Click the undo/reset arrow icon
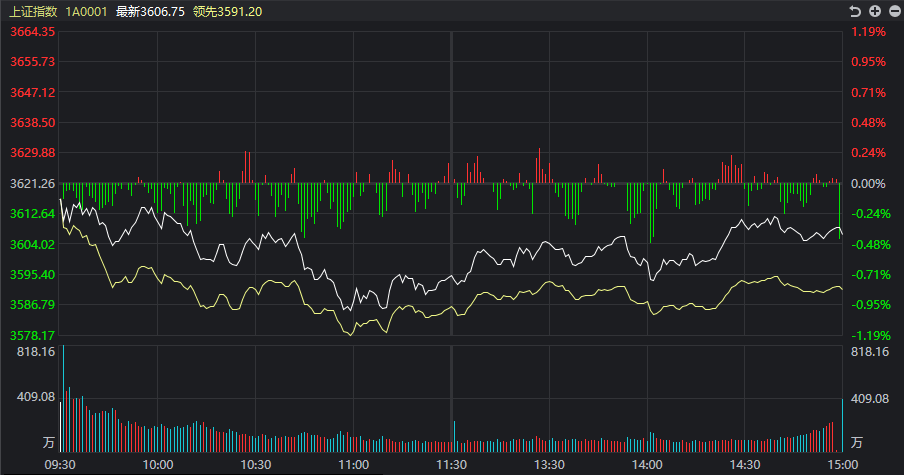 point(855,11)
